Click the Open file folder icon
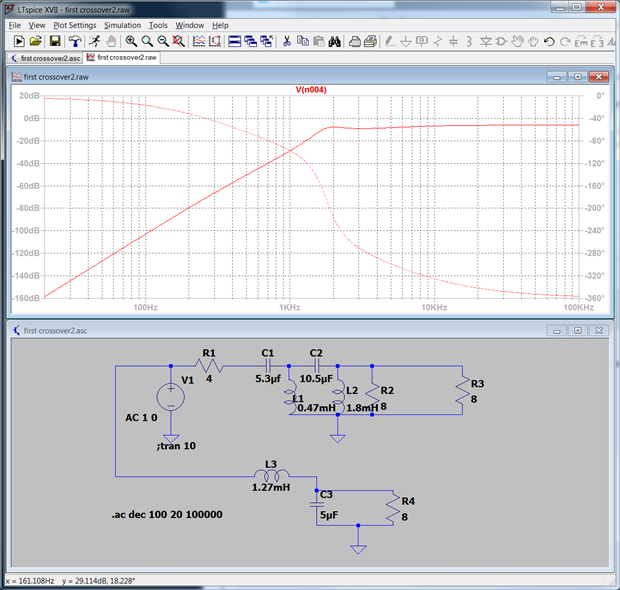This screenshot has width=620, height=590. coord(36,41)
